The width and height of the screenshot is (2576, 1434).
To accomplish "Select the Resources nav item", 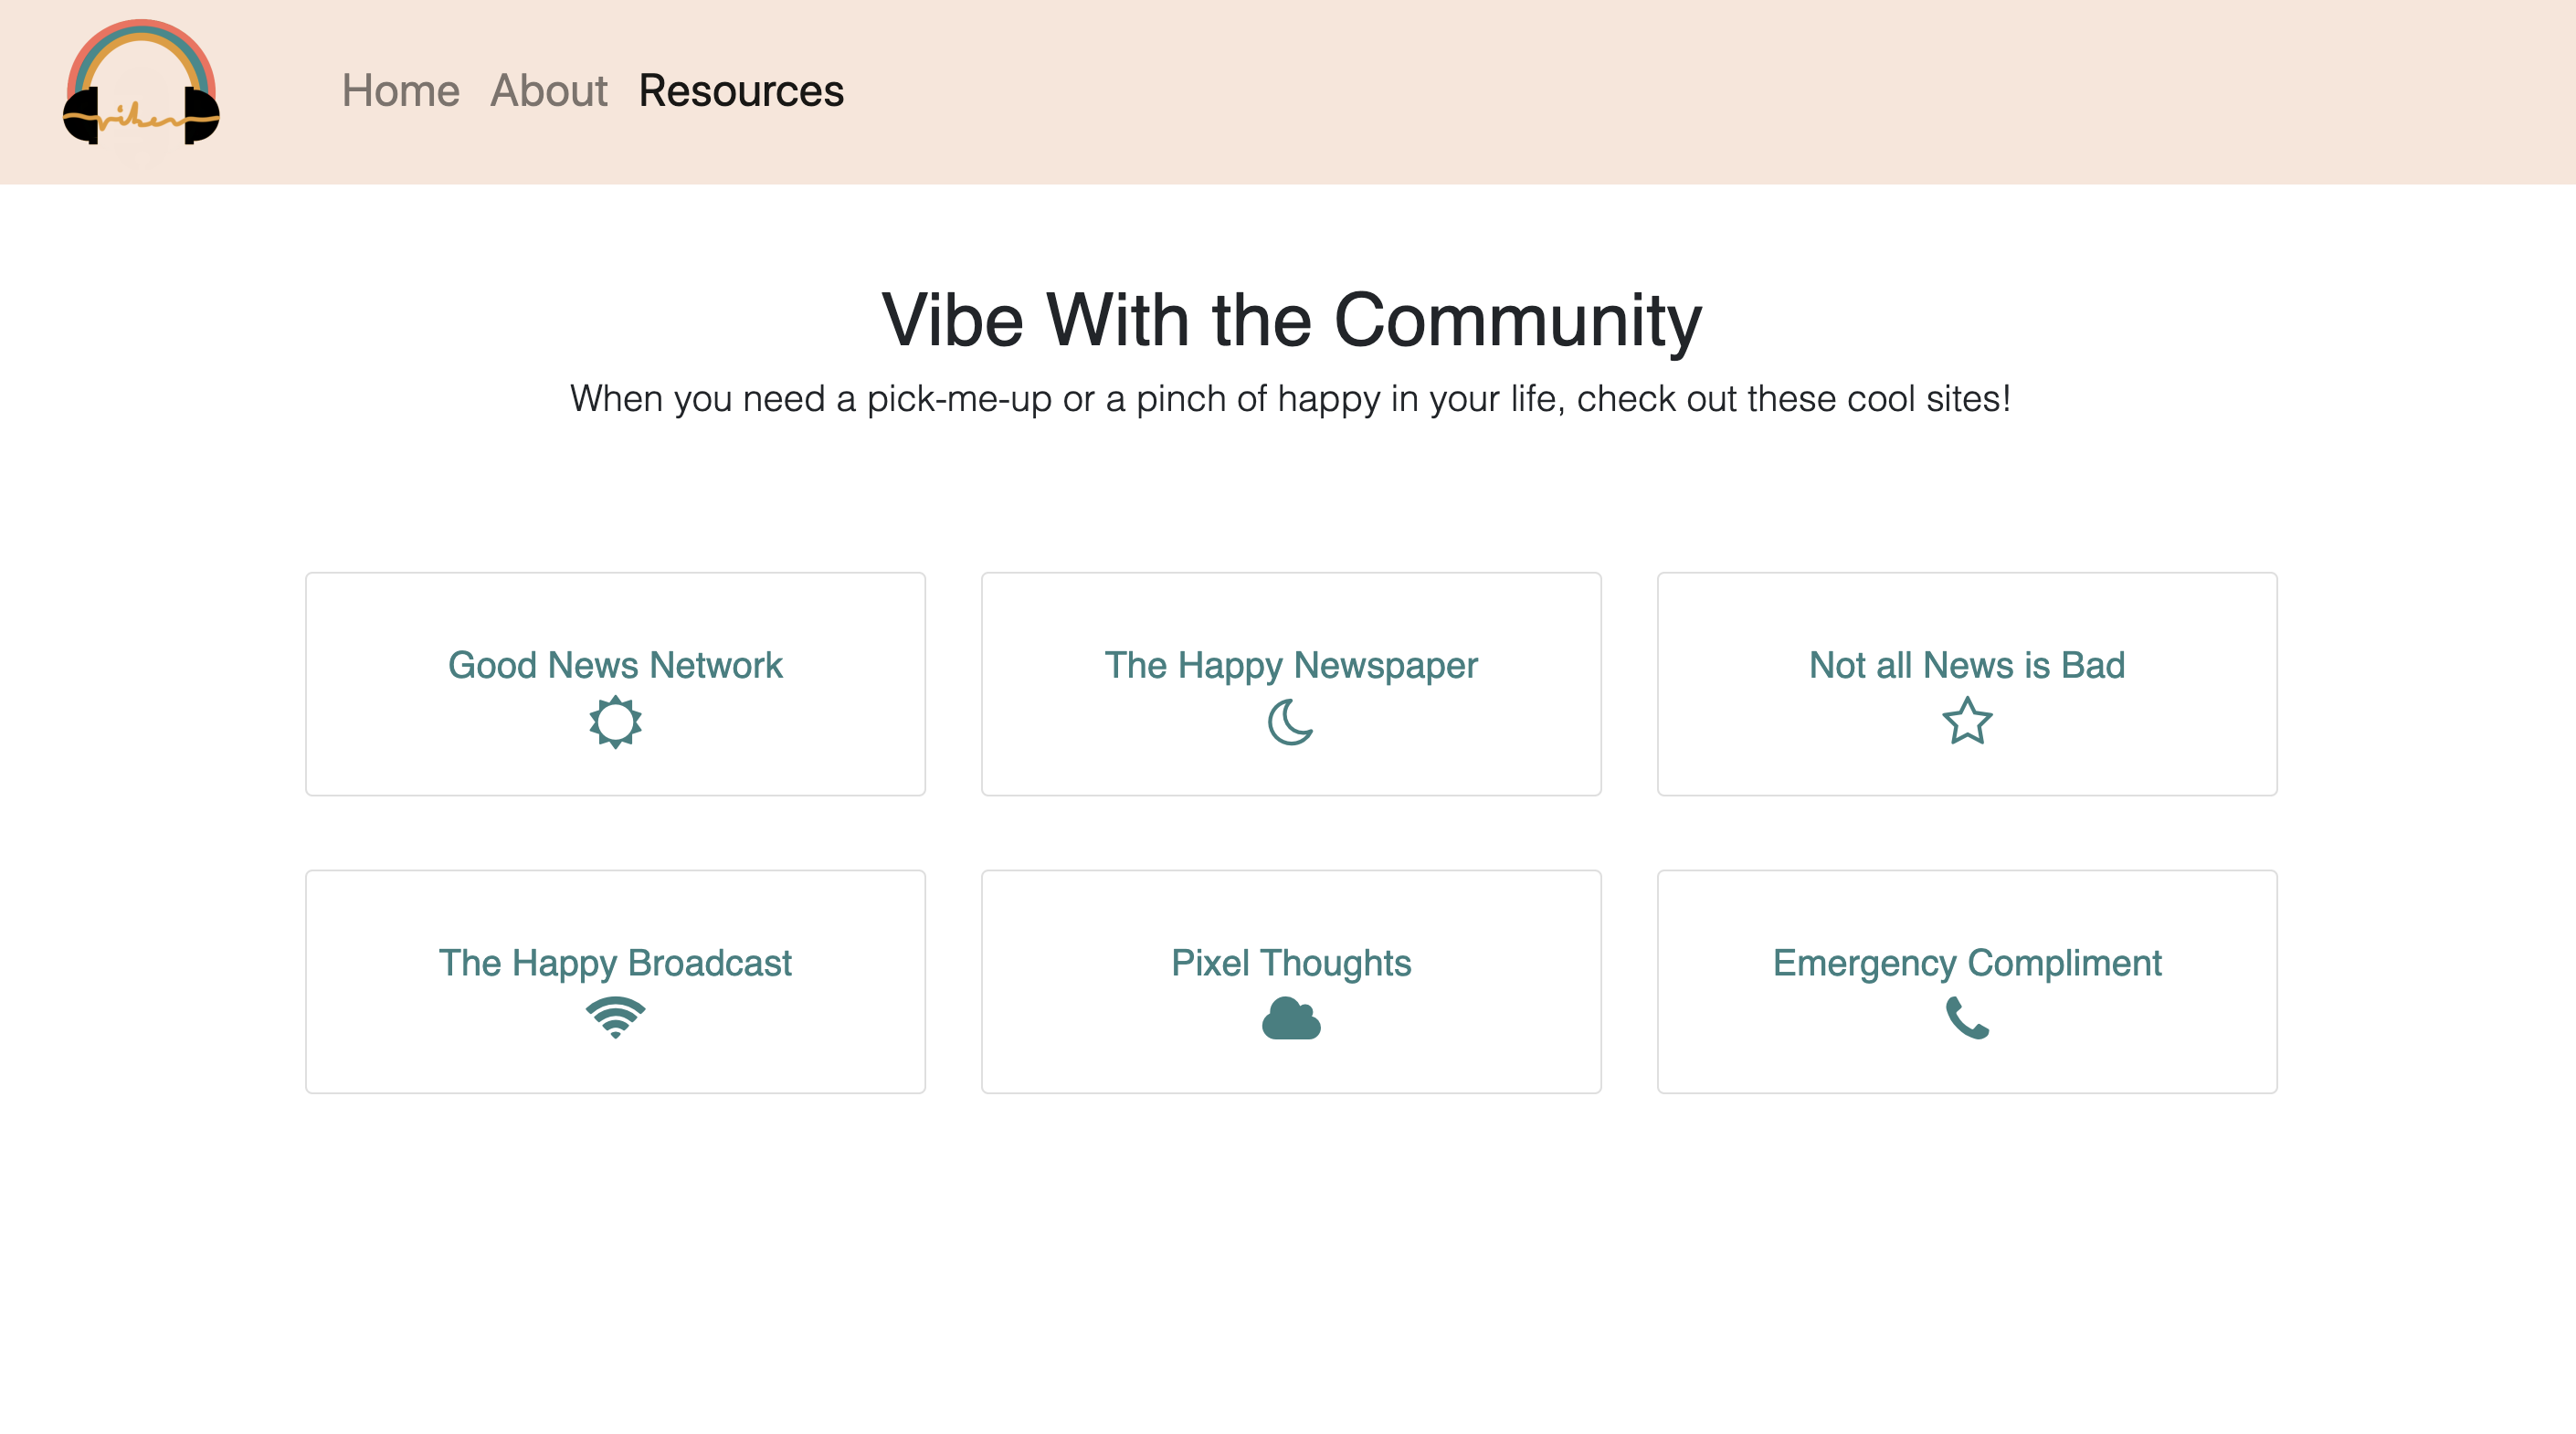I will pyautogui.click(x=741, y=91).
